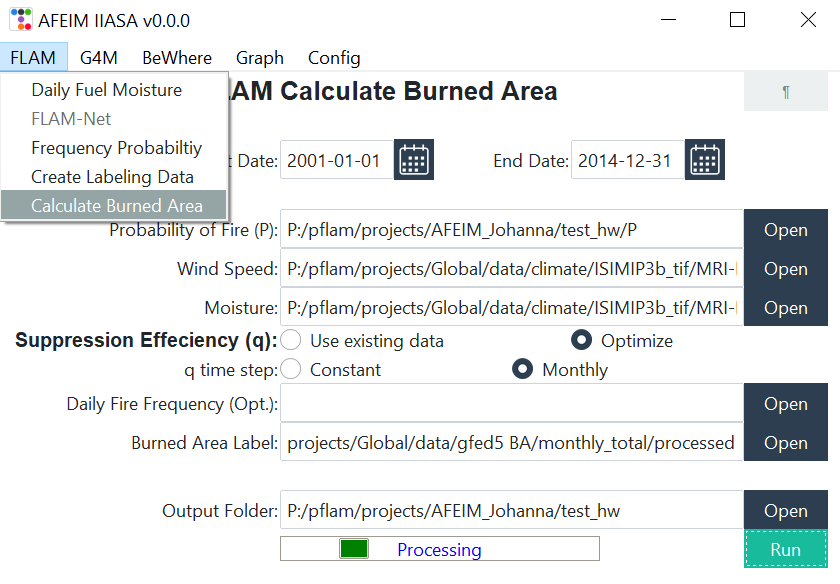Click the Burned Area Label field

point(512,443)
